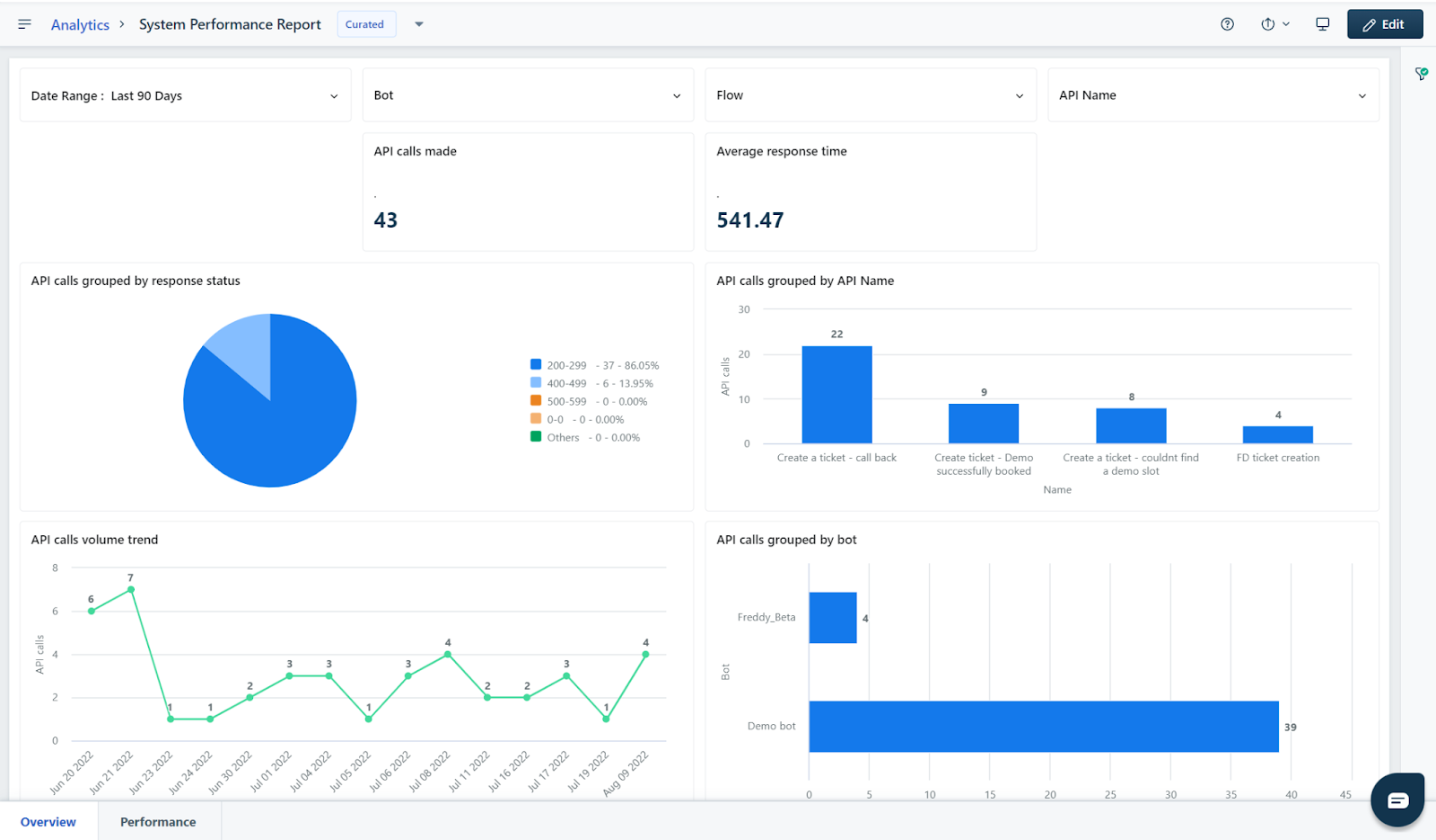
Task: Click the FD ticket creation bar
Action: pos(1278,435)
